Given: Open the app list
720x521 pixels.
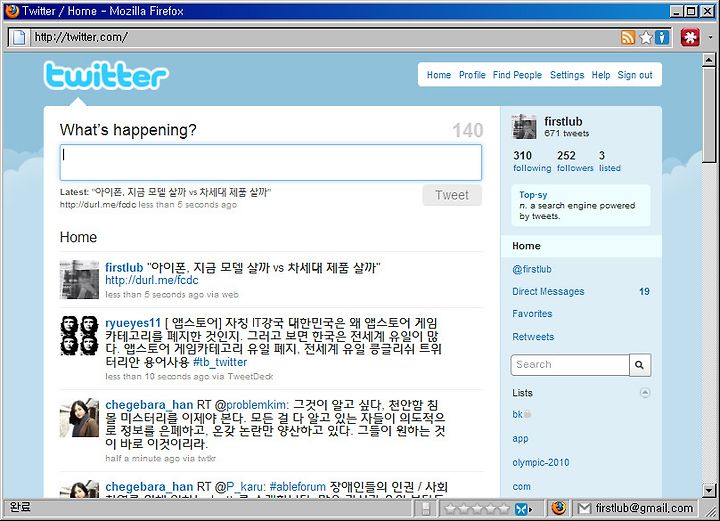Looking at the screenshot, I should point(520,438).
